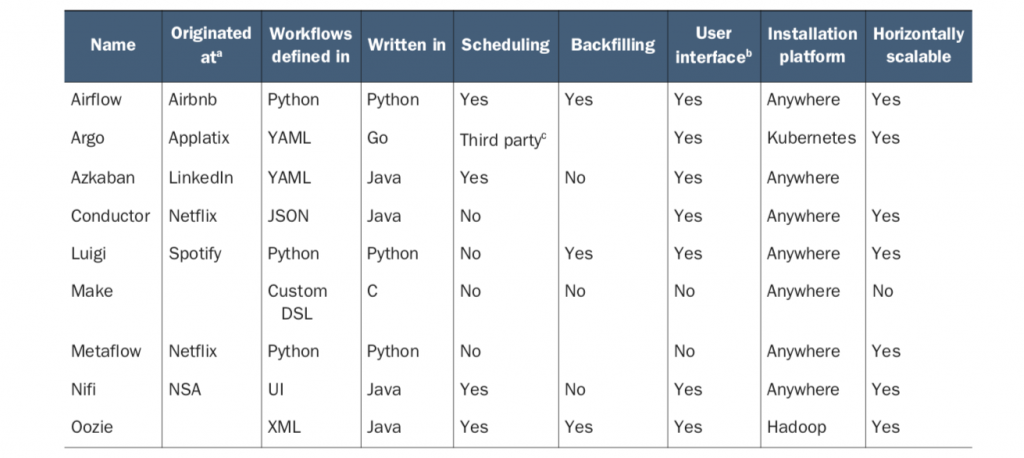Select the Conductor row name
Image resolution: width=1024 pixels, height=458 pixels.
coord(110,216)
